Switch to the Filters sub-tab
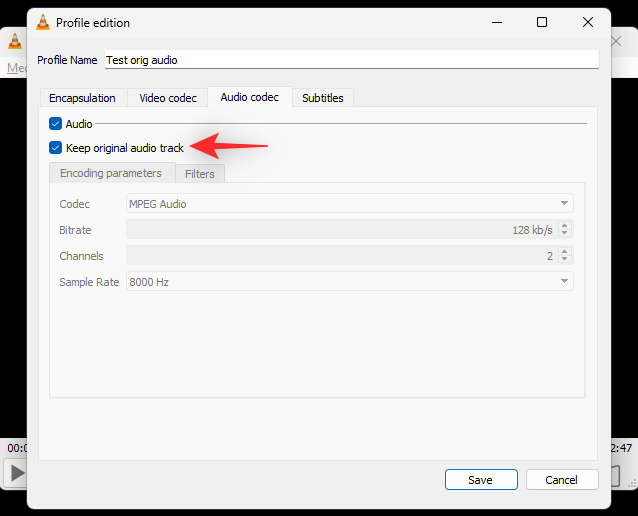Screen dimensions: 638x516 200,174
